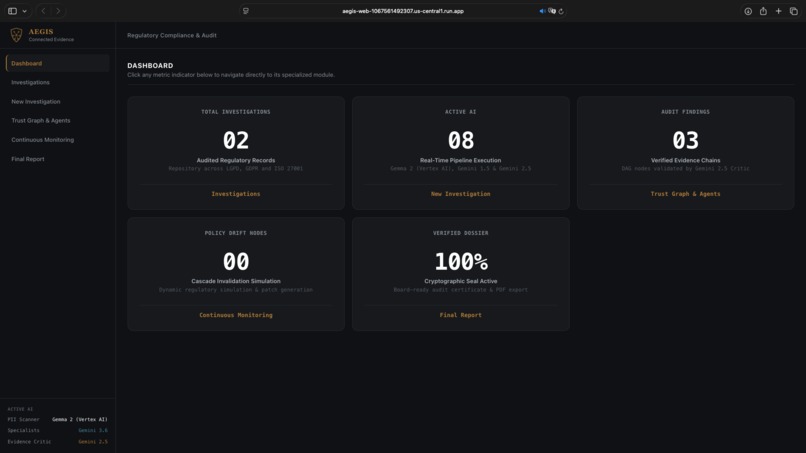Click the 'PII Scanner' label
This screenshot has height=453, width=806.
pyautogui.click(x=23, y=420)
